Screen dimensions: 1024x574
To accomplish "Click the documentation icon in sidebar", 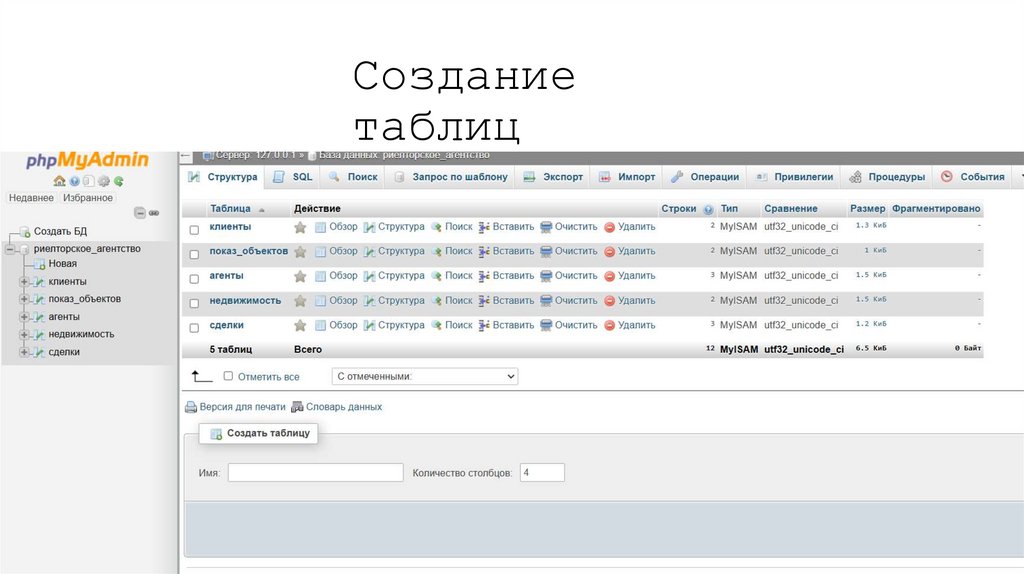I will click(89, 181).
